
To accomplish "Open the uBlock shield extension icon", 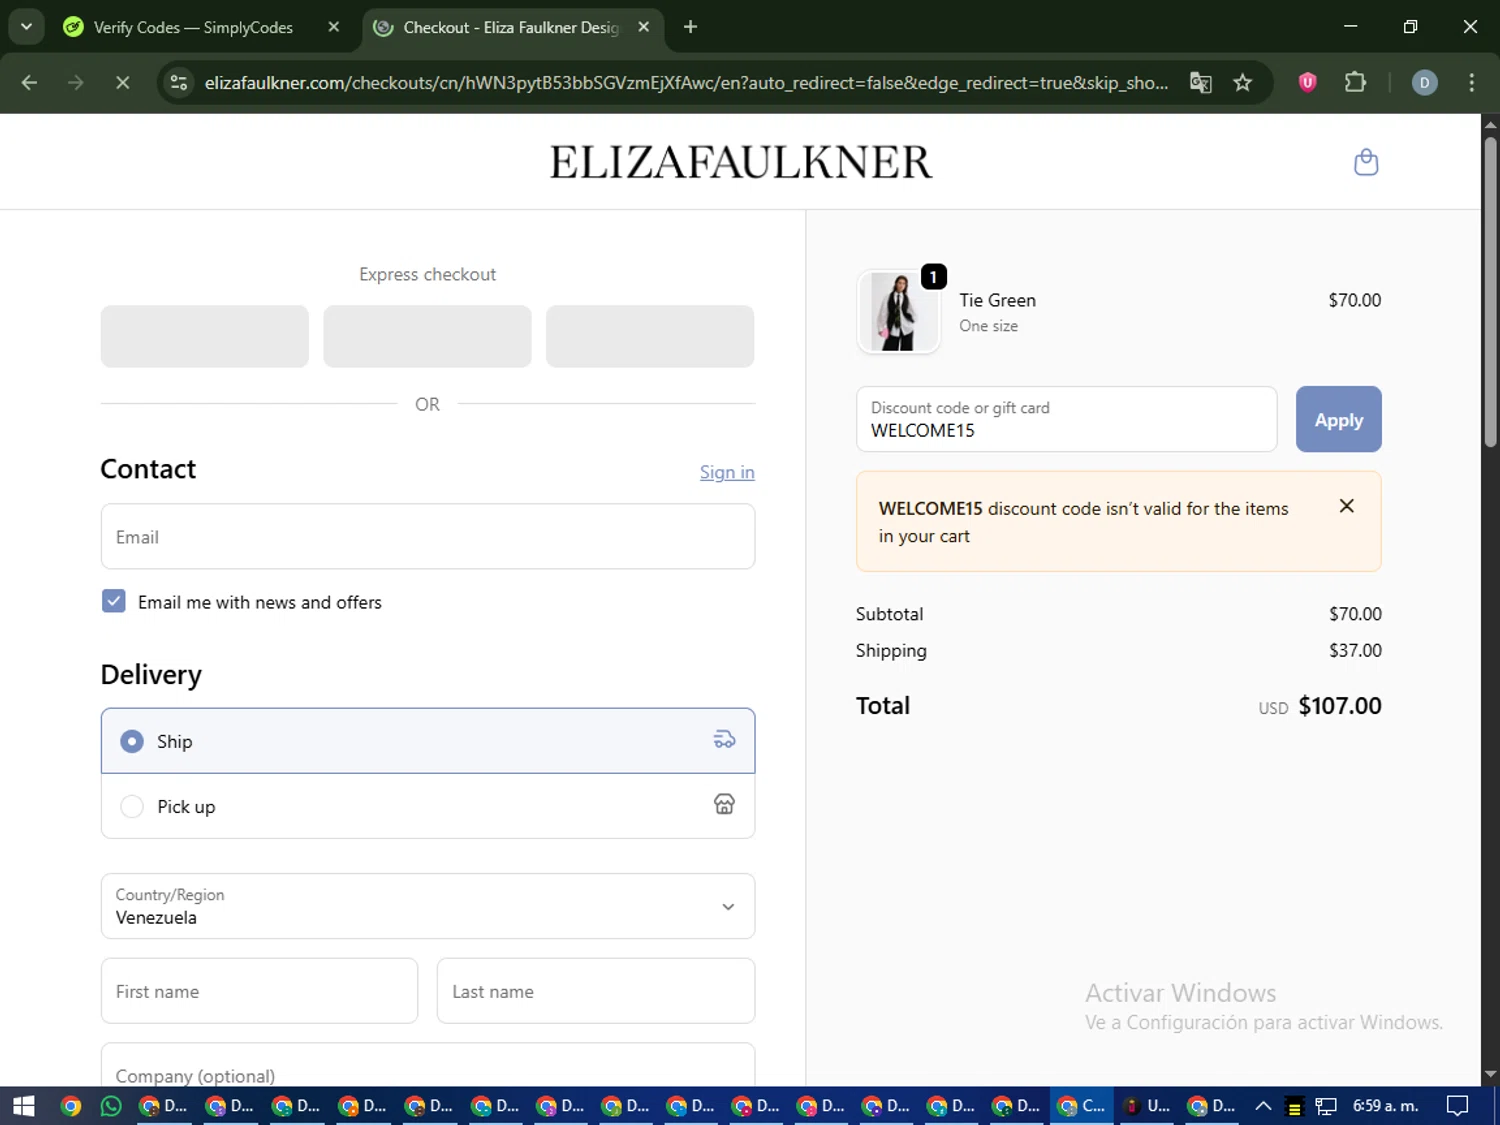I will [1307, 83].
